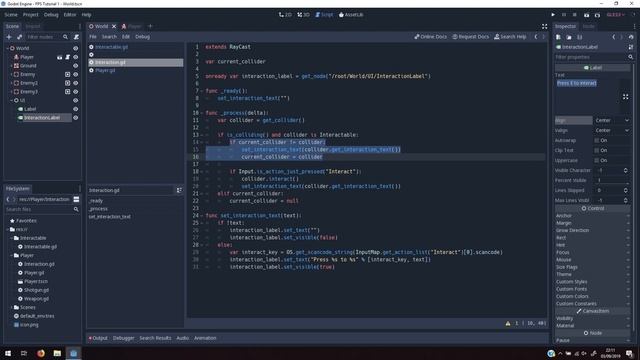Toggle FileSystem split view mode icon
640x360 pixels.
[x=76, y=199]
